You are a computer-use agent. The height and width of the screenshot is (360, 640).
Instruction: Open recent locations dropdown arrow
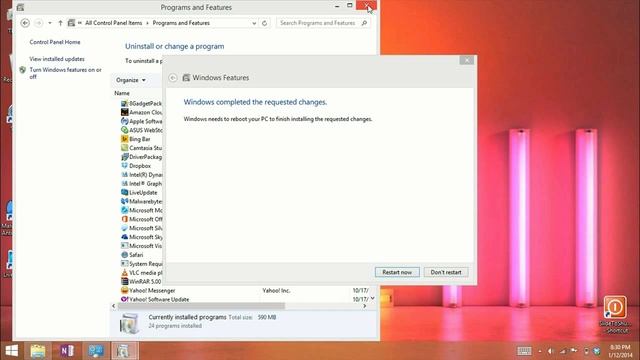click(x=50, y=23)
